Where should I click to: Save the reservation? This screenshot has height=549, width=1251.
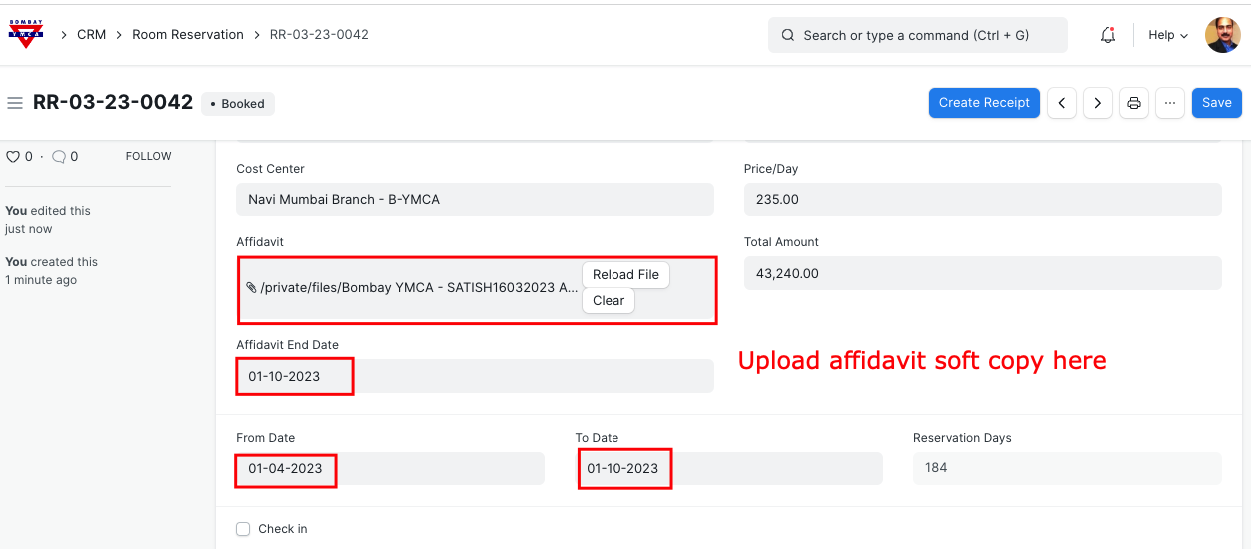coord(1216,103)
